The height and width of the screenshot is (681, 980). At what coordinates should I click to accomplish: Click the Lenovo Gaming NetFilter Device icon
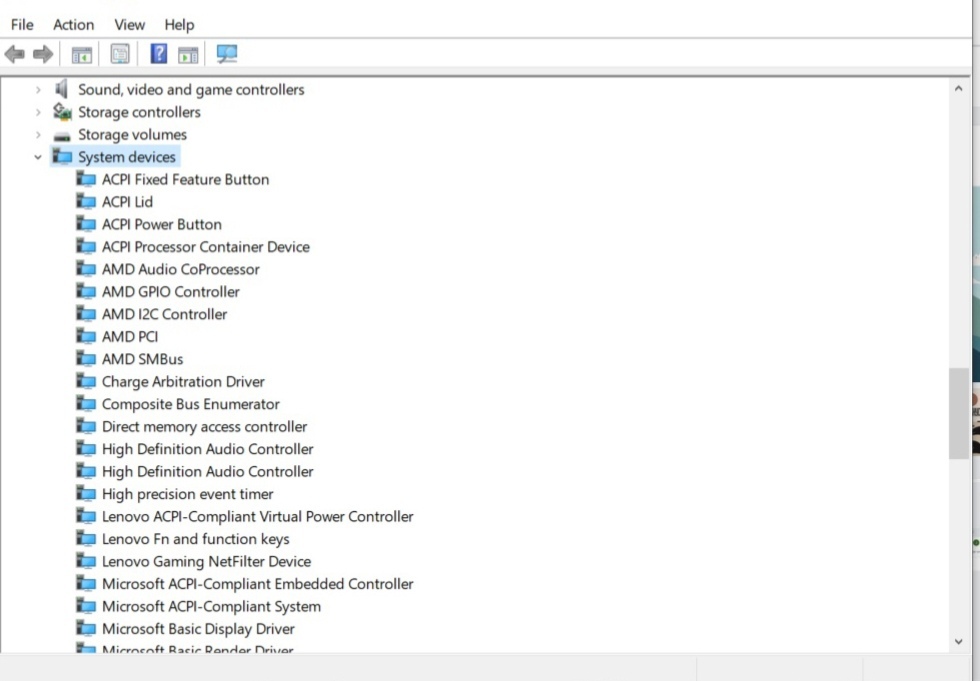pyautogui.click(x=85, y=561)
